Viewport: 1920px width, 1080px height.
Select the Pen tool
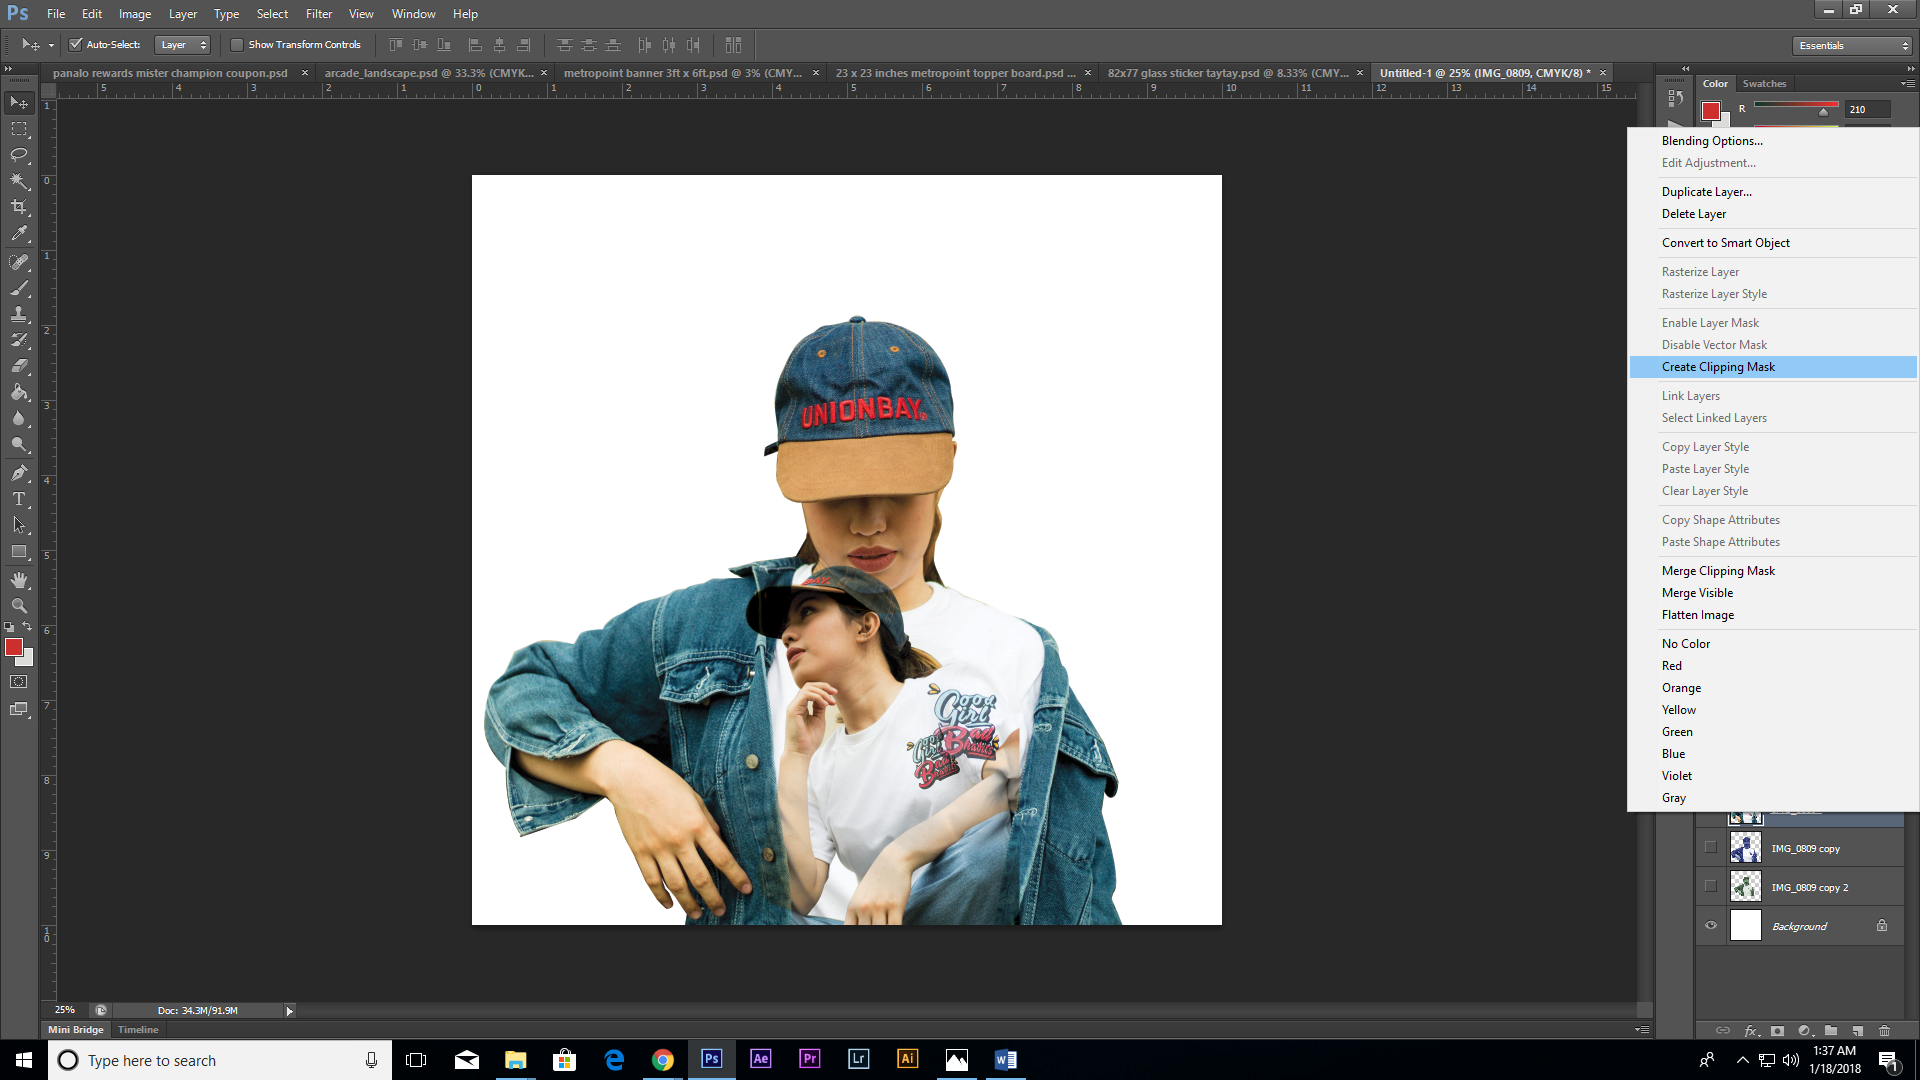(x=19, y=472)
